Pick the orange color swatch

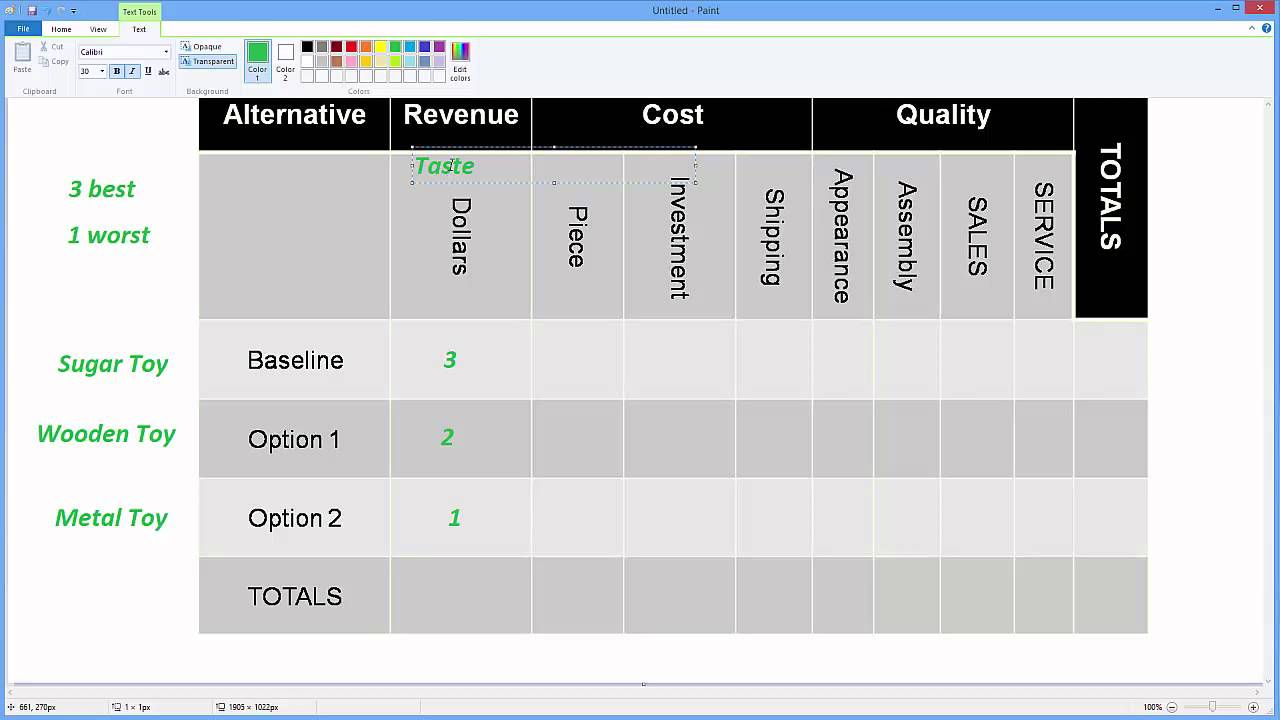tap(366, 47)
